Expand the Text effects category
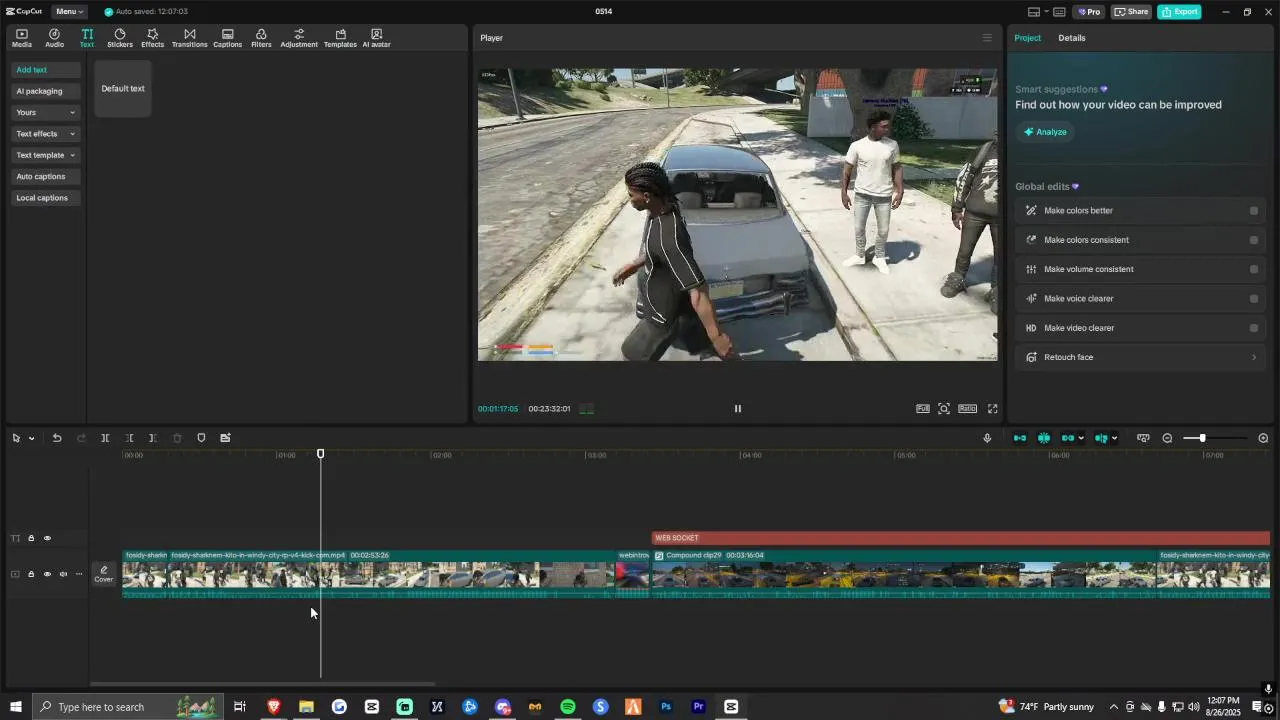 coord(46,134)
